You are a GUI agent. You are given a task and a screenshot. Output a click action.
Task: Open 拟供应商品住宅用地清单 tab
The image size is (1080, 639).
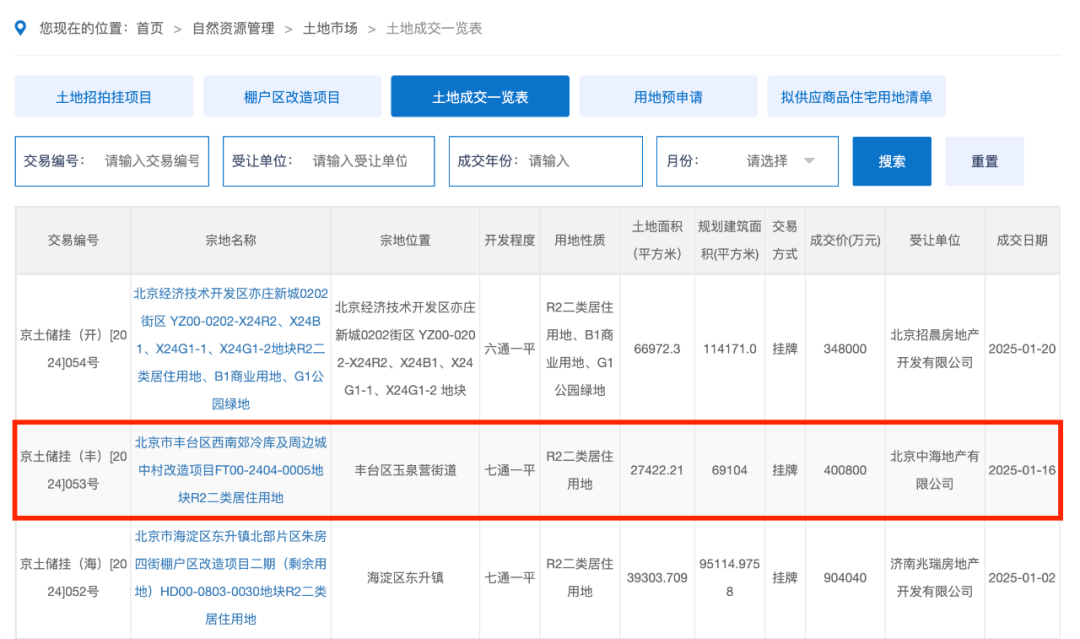tap(856, 97)
